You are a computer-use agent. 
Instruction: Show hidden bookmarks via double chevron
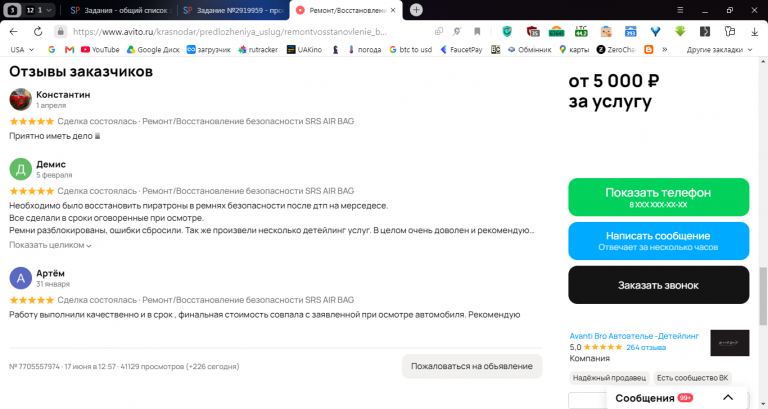click(x=664, y=49)
